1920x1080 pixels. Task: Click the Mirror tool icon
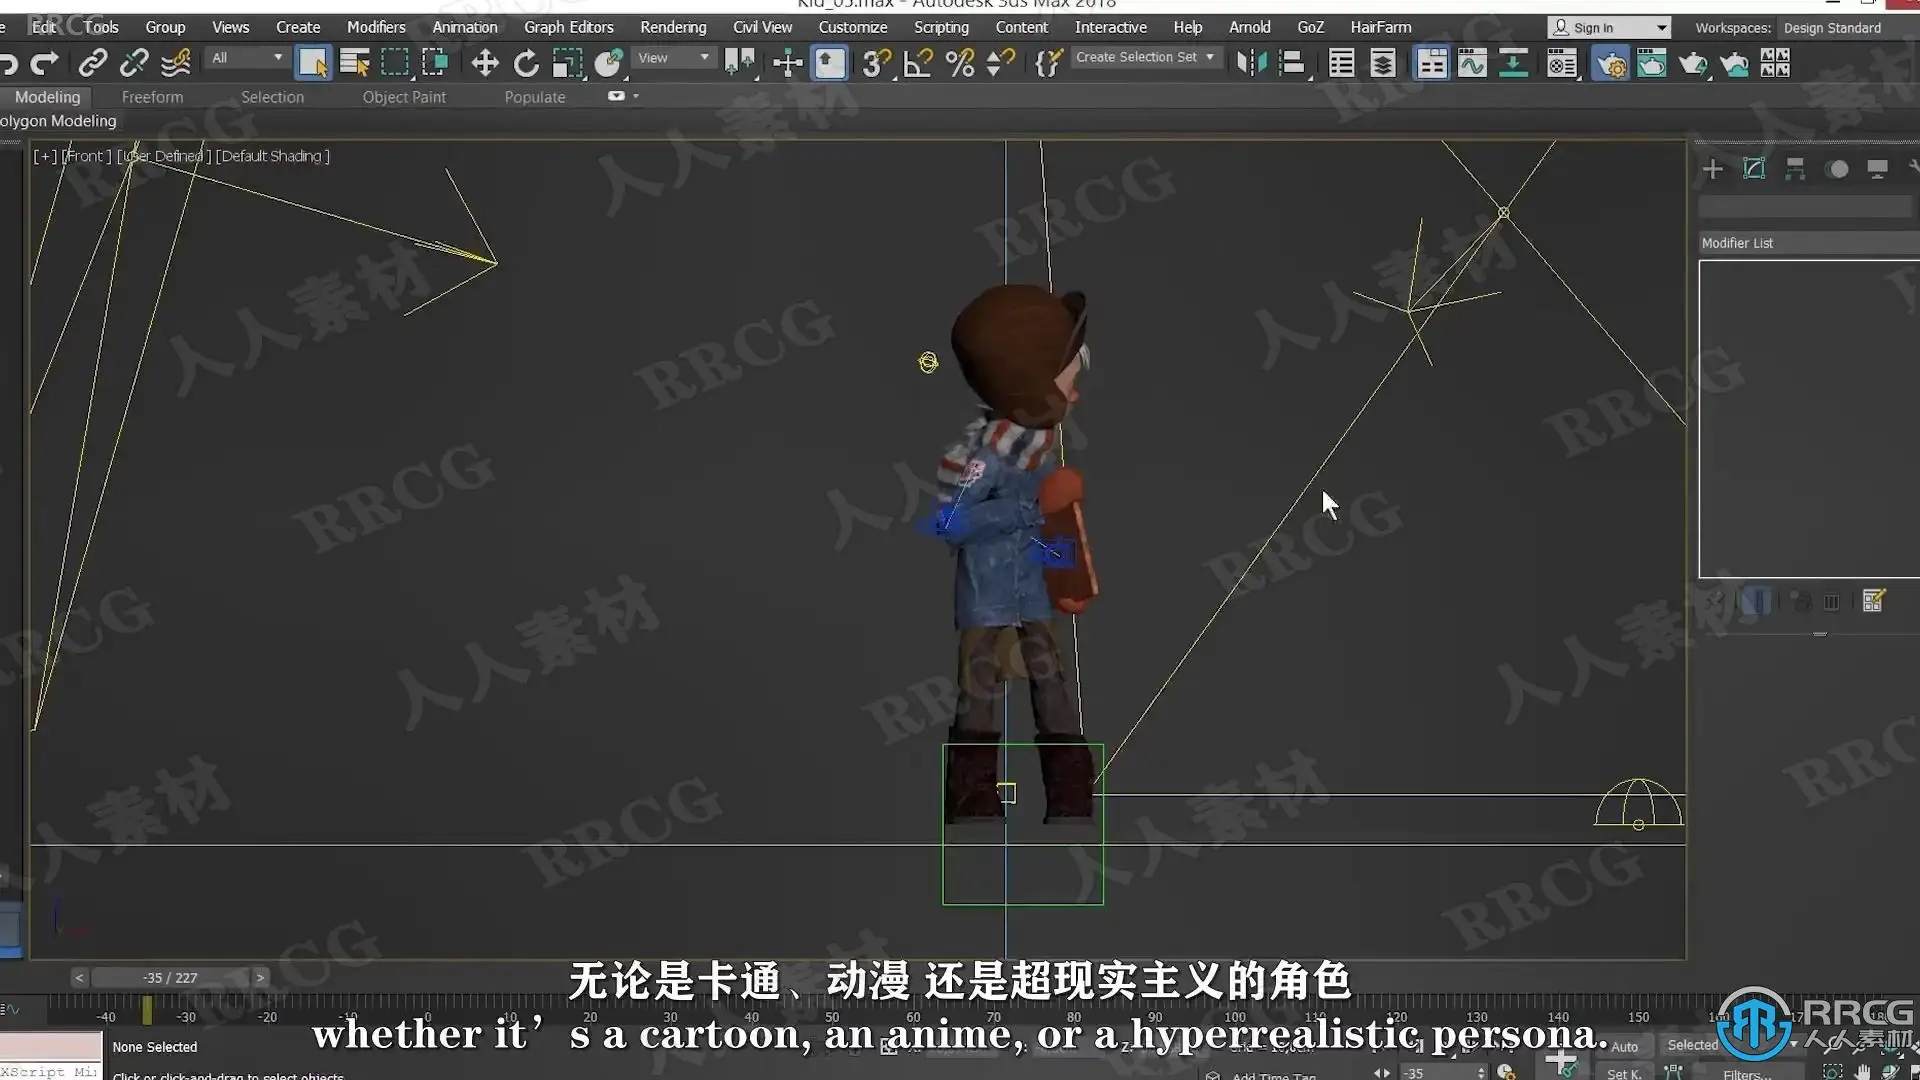coord(1251,64)
